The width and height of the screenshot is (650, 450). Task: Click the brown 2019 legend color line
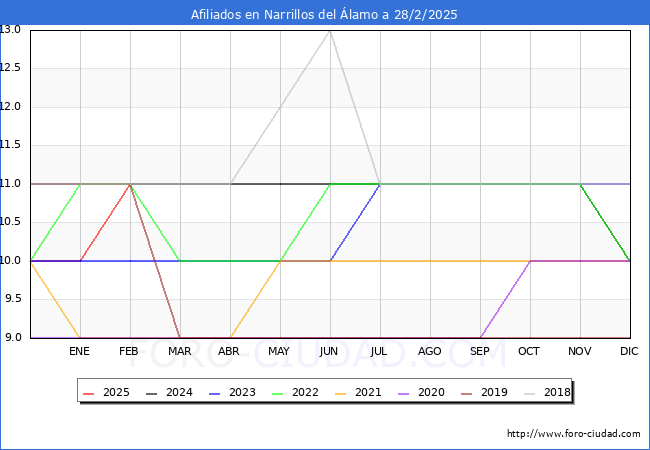[x=467, y=393]
